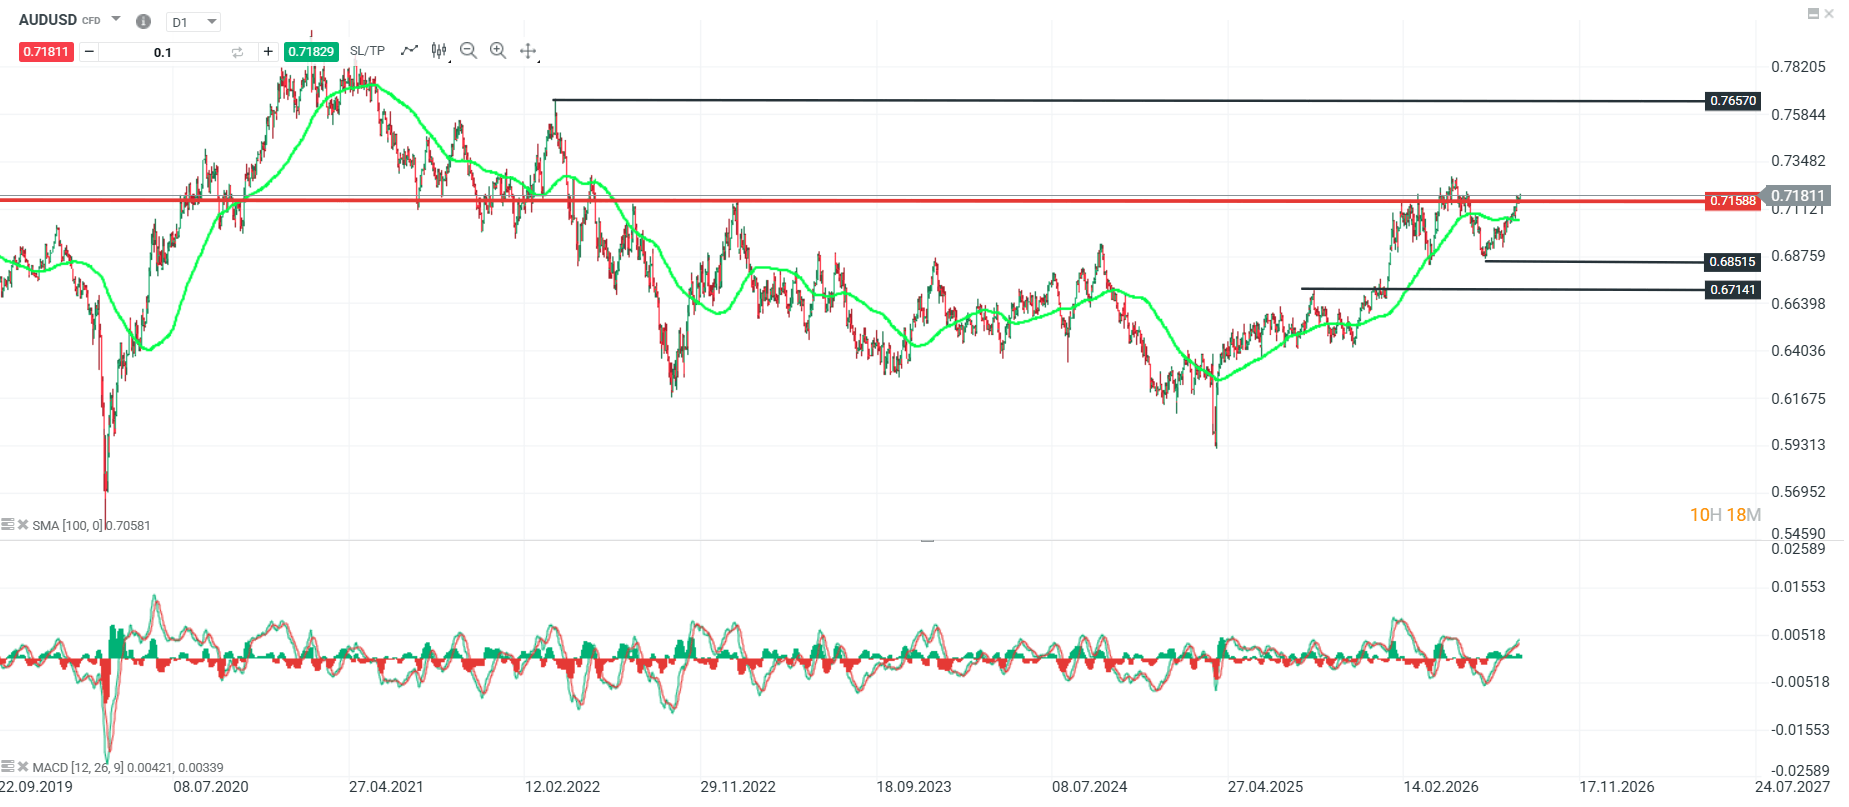The height and width of the screenshot is (807, 1849).
Task: Open the D1 timeframe dropdown
Action: (x=193, y=22)
